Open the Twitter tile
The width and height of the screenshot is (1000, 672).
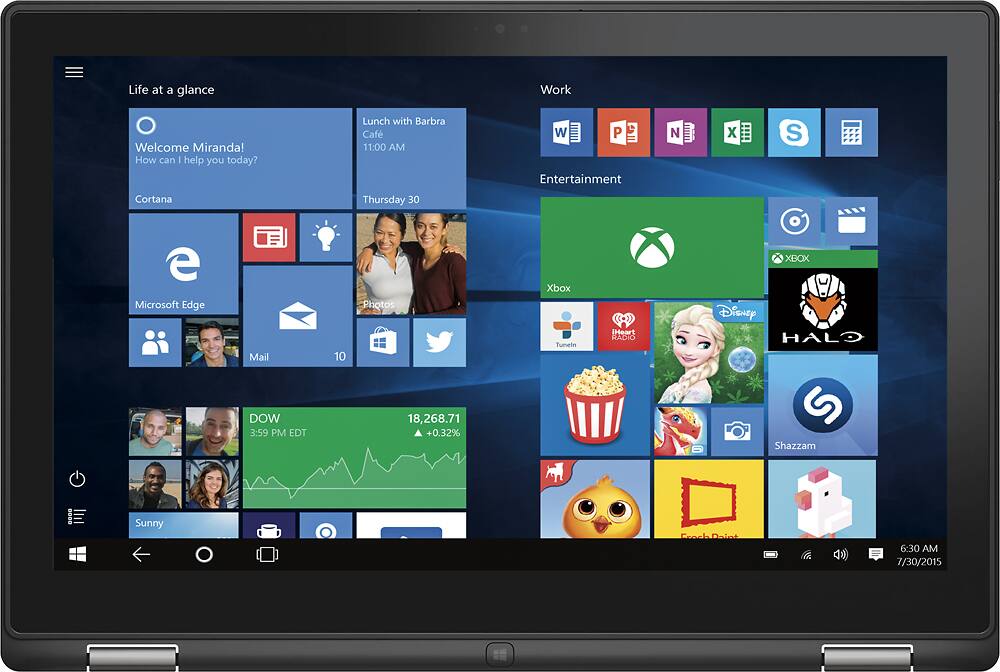[x=439, y=343]
